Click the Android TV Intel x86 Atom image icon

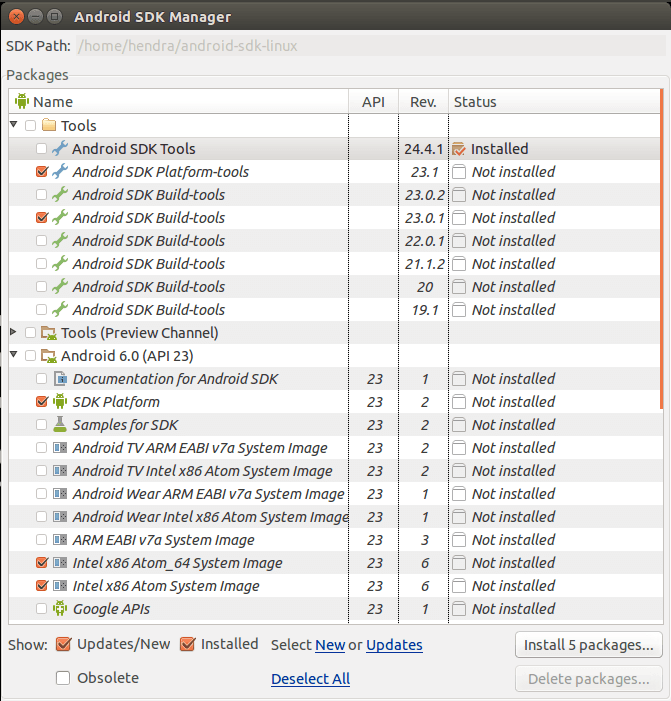pos(60,470)
